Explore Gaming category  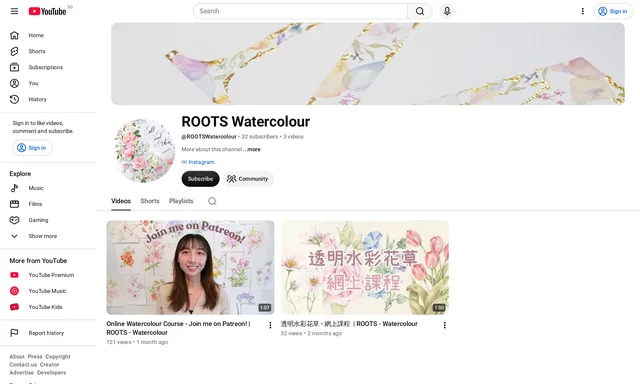click(48, 220)
